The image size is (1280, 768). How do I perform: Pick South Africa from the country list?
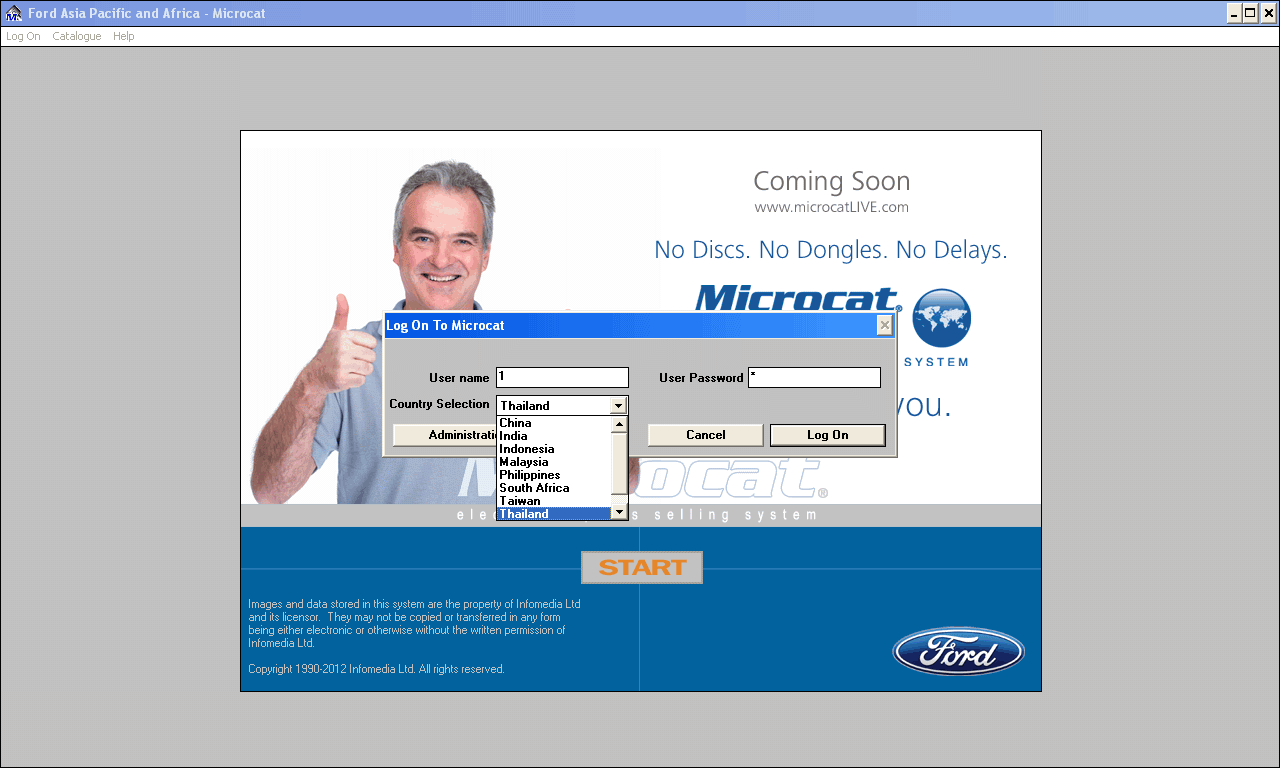click(534, 488)
